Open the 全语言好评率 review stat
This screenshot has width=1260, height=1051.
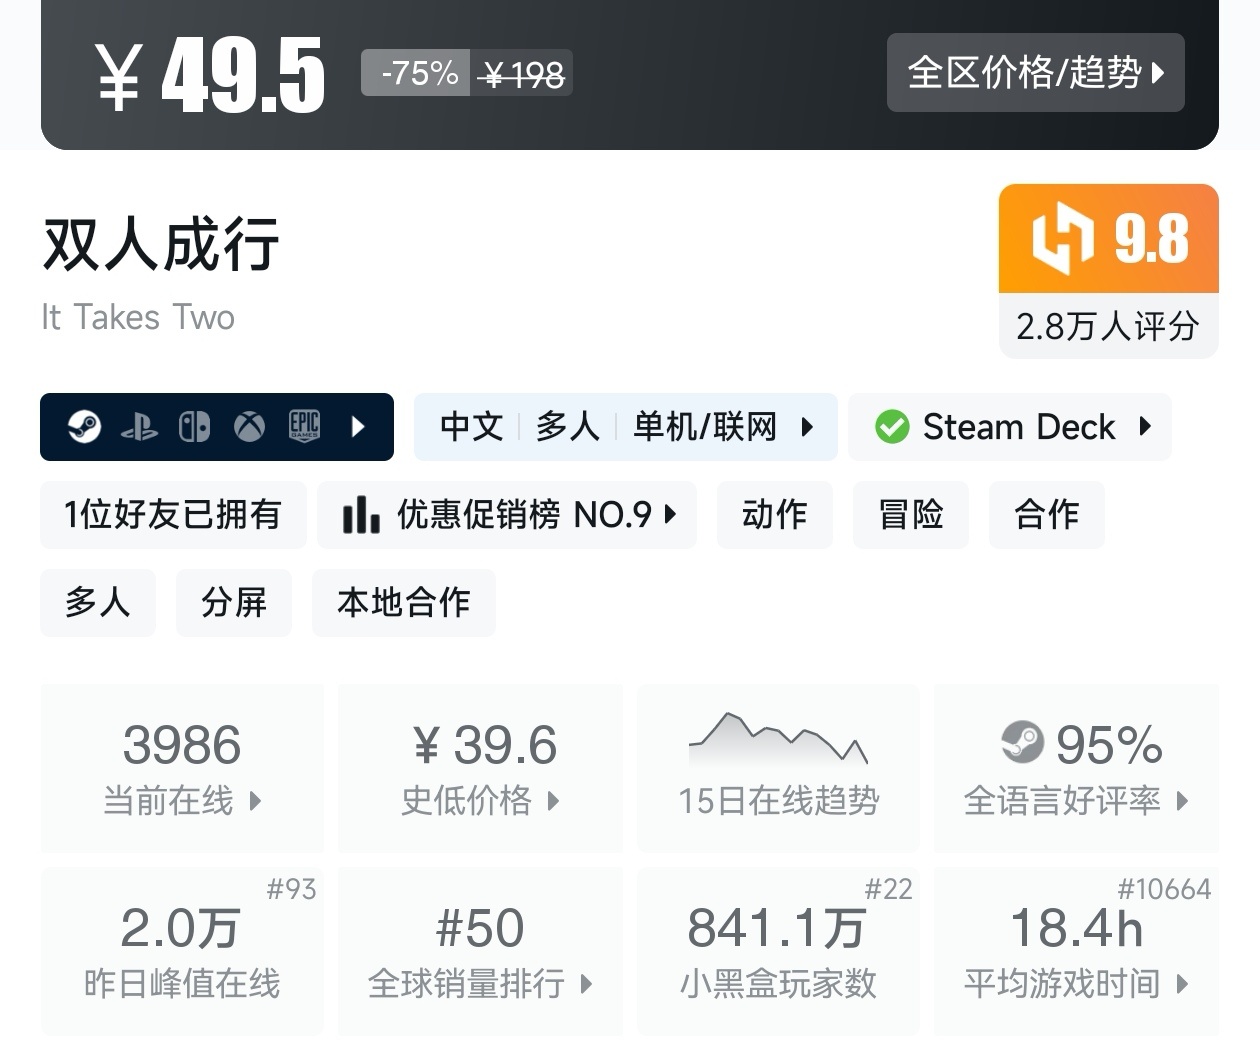click(1076, 768)
